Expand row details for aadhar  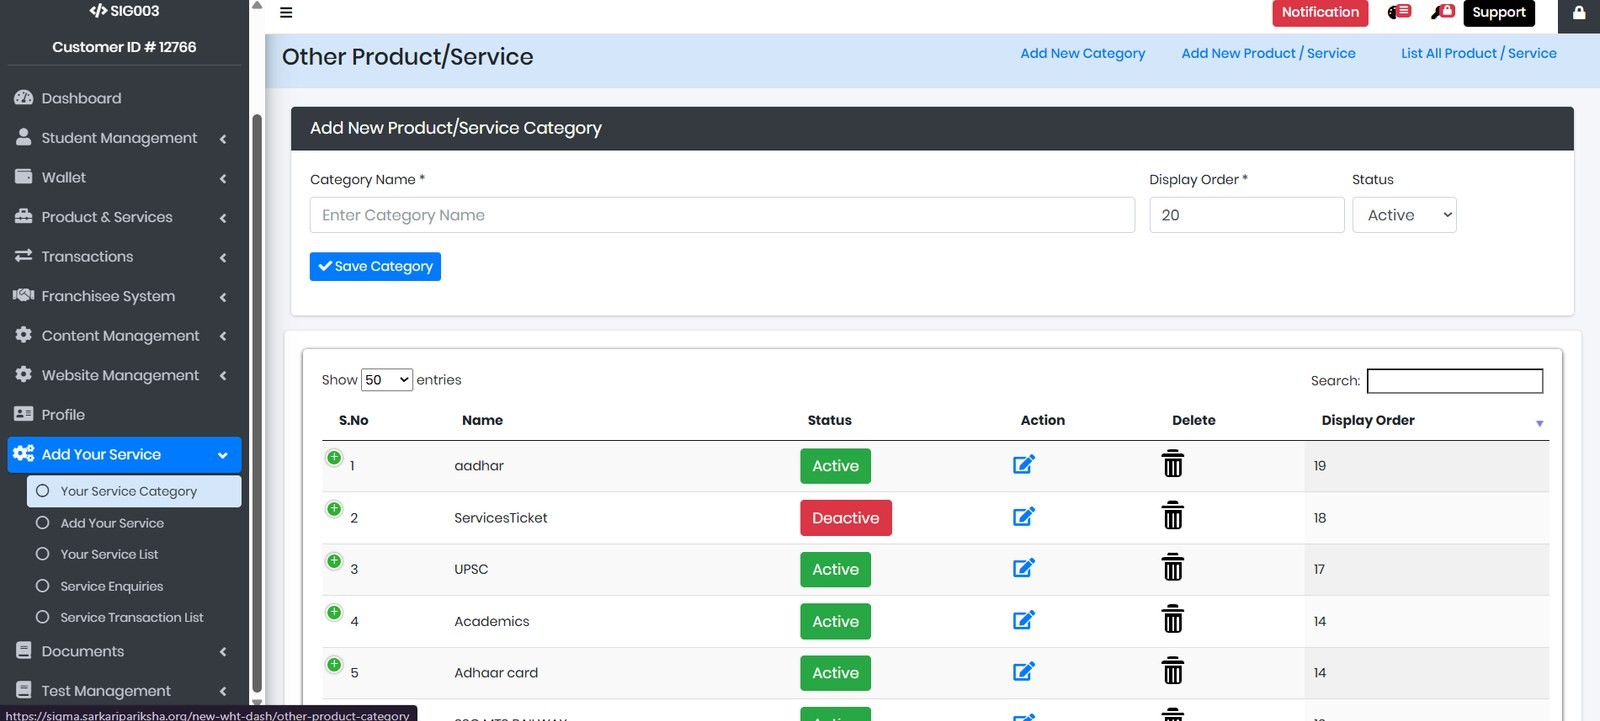coord(334,457)
